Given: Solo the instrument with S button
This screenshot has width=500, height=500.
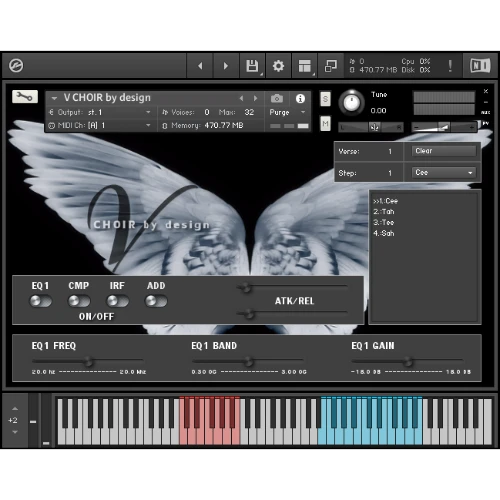Looking at the screenshot, I should (325, 99).
